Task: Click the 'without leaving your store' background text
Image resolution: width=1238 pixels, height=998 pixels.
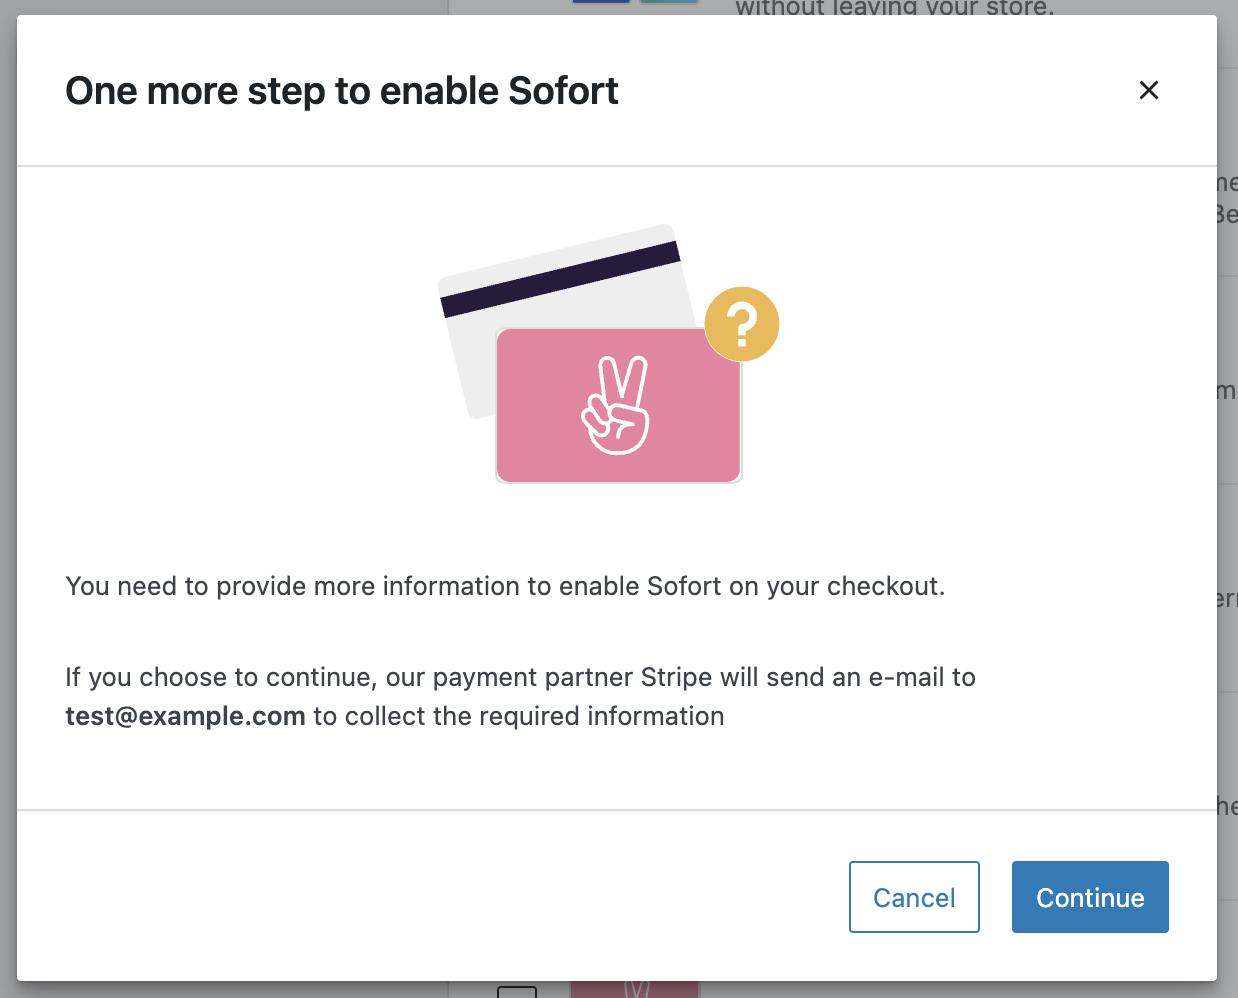Action: tap(894, 8)
